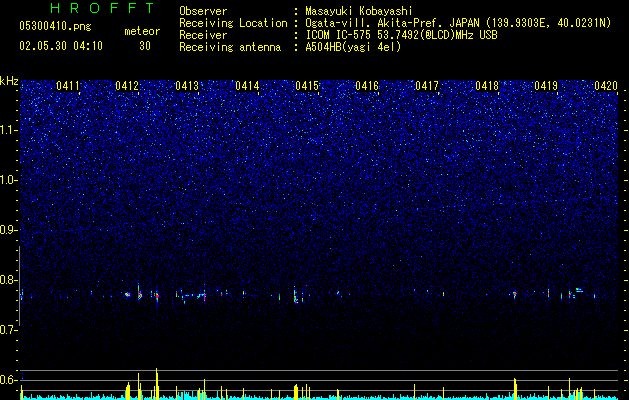Click the 0.9 kHz axis label
The width and height of the screenshot is (629, 400).
tap(9, 230)
